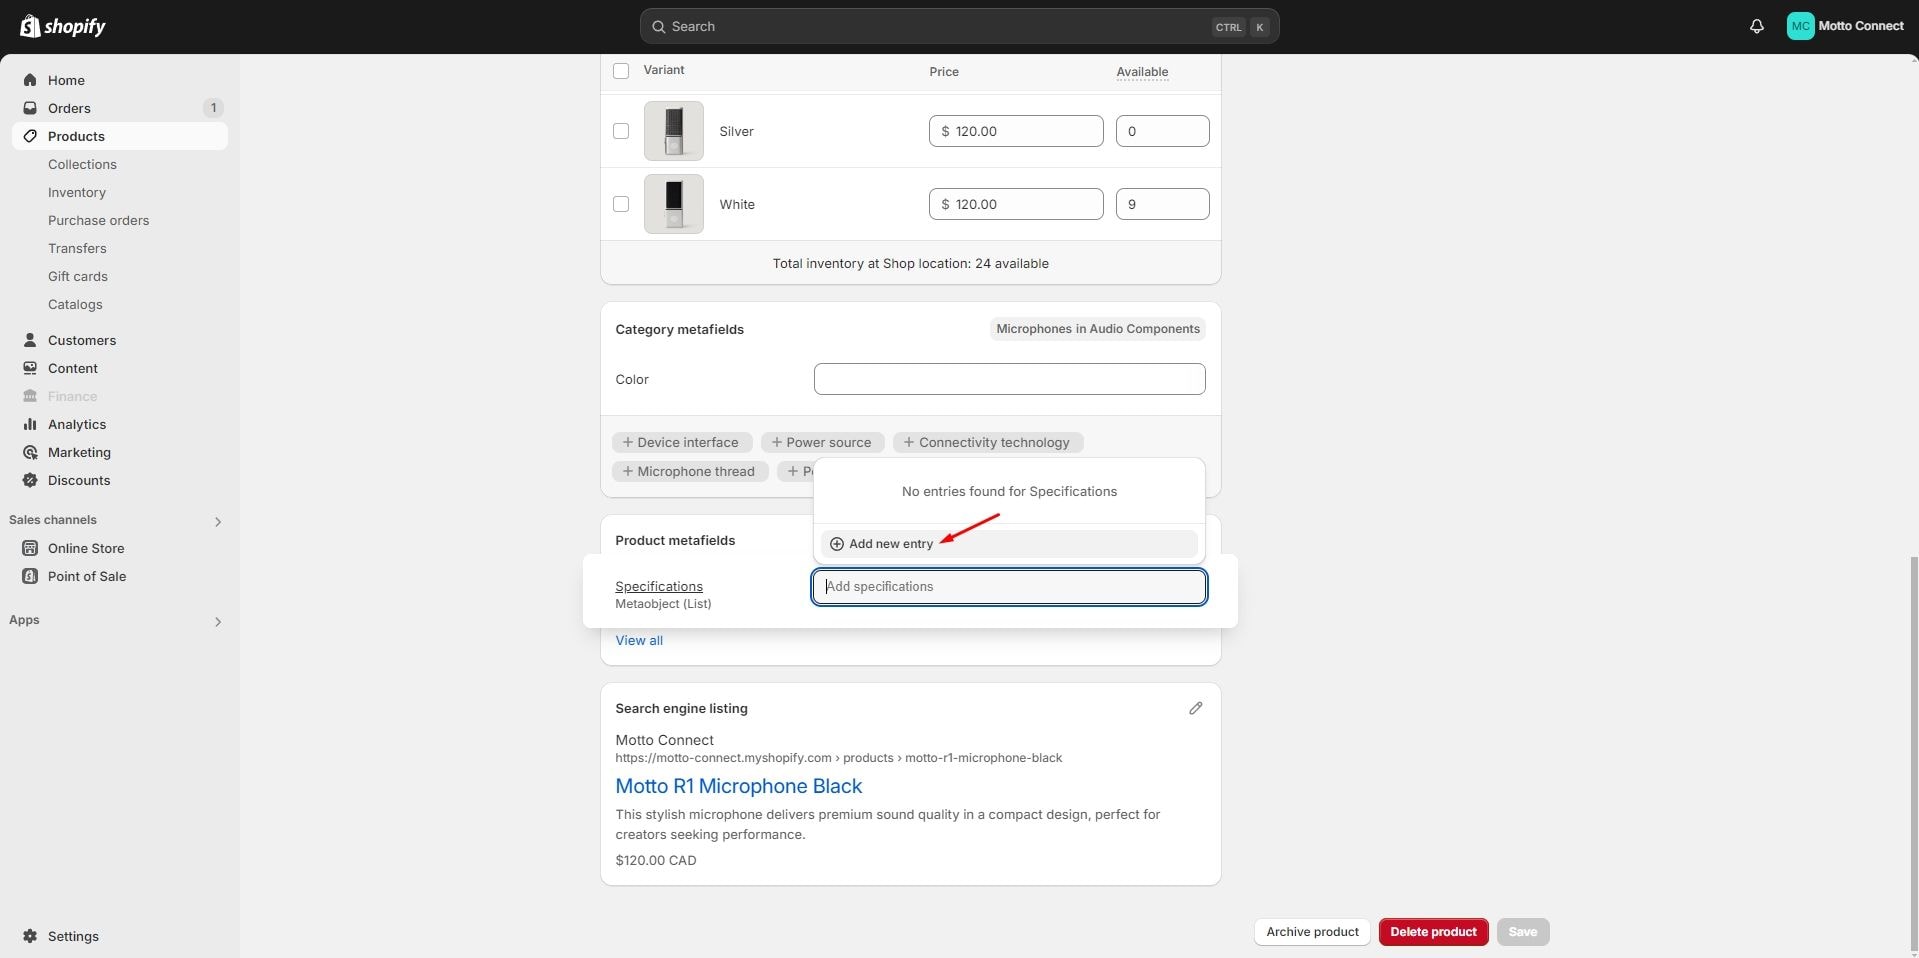Screen dimensions: 1919x958
Task: Click the Add specifications input field
Action: (1009, 587)
